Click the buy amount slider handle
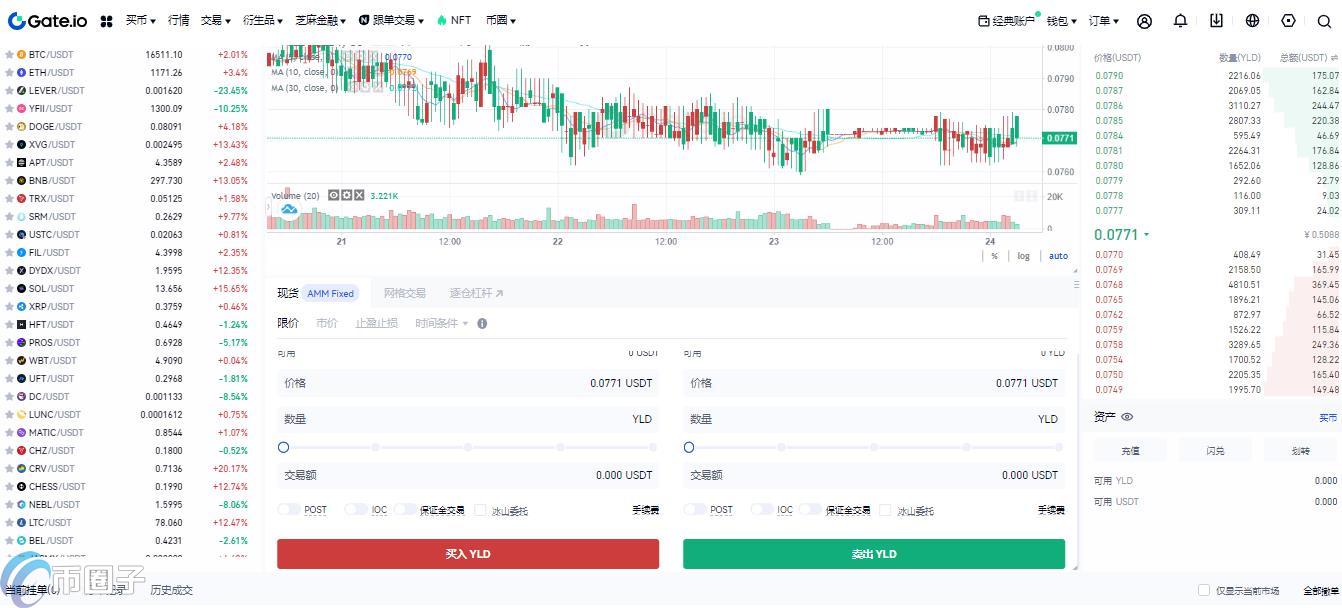Image resolution: width=1342 pixels, height=608 pixels. pos(284,447)
